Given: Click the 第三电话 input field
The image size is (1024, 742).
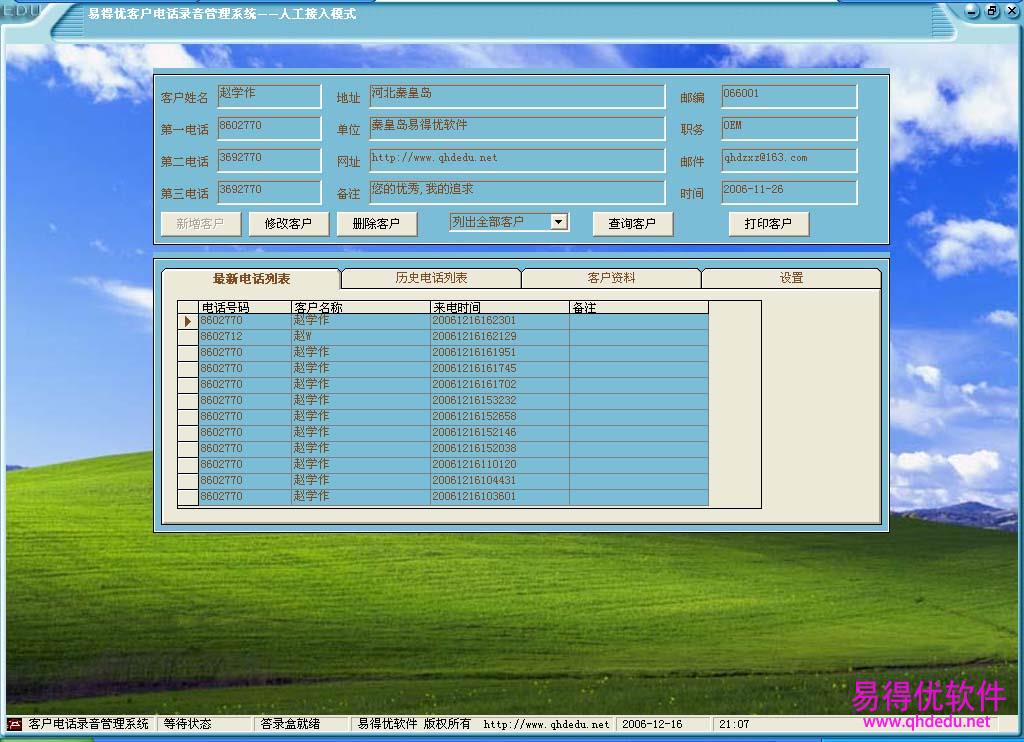Looking at the screenshot, I should click(269, 192).
